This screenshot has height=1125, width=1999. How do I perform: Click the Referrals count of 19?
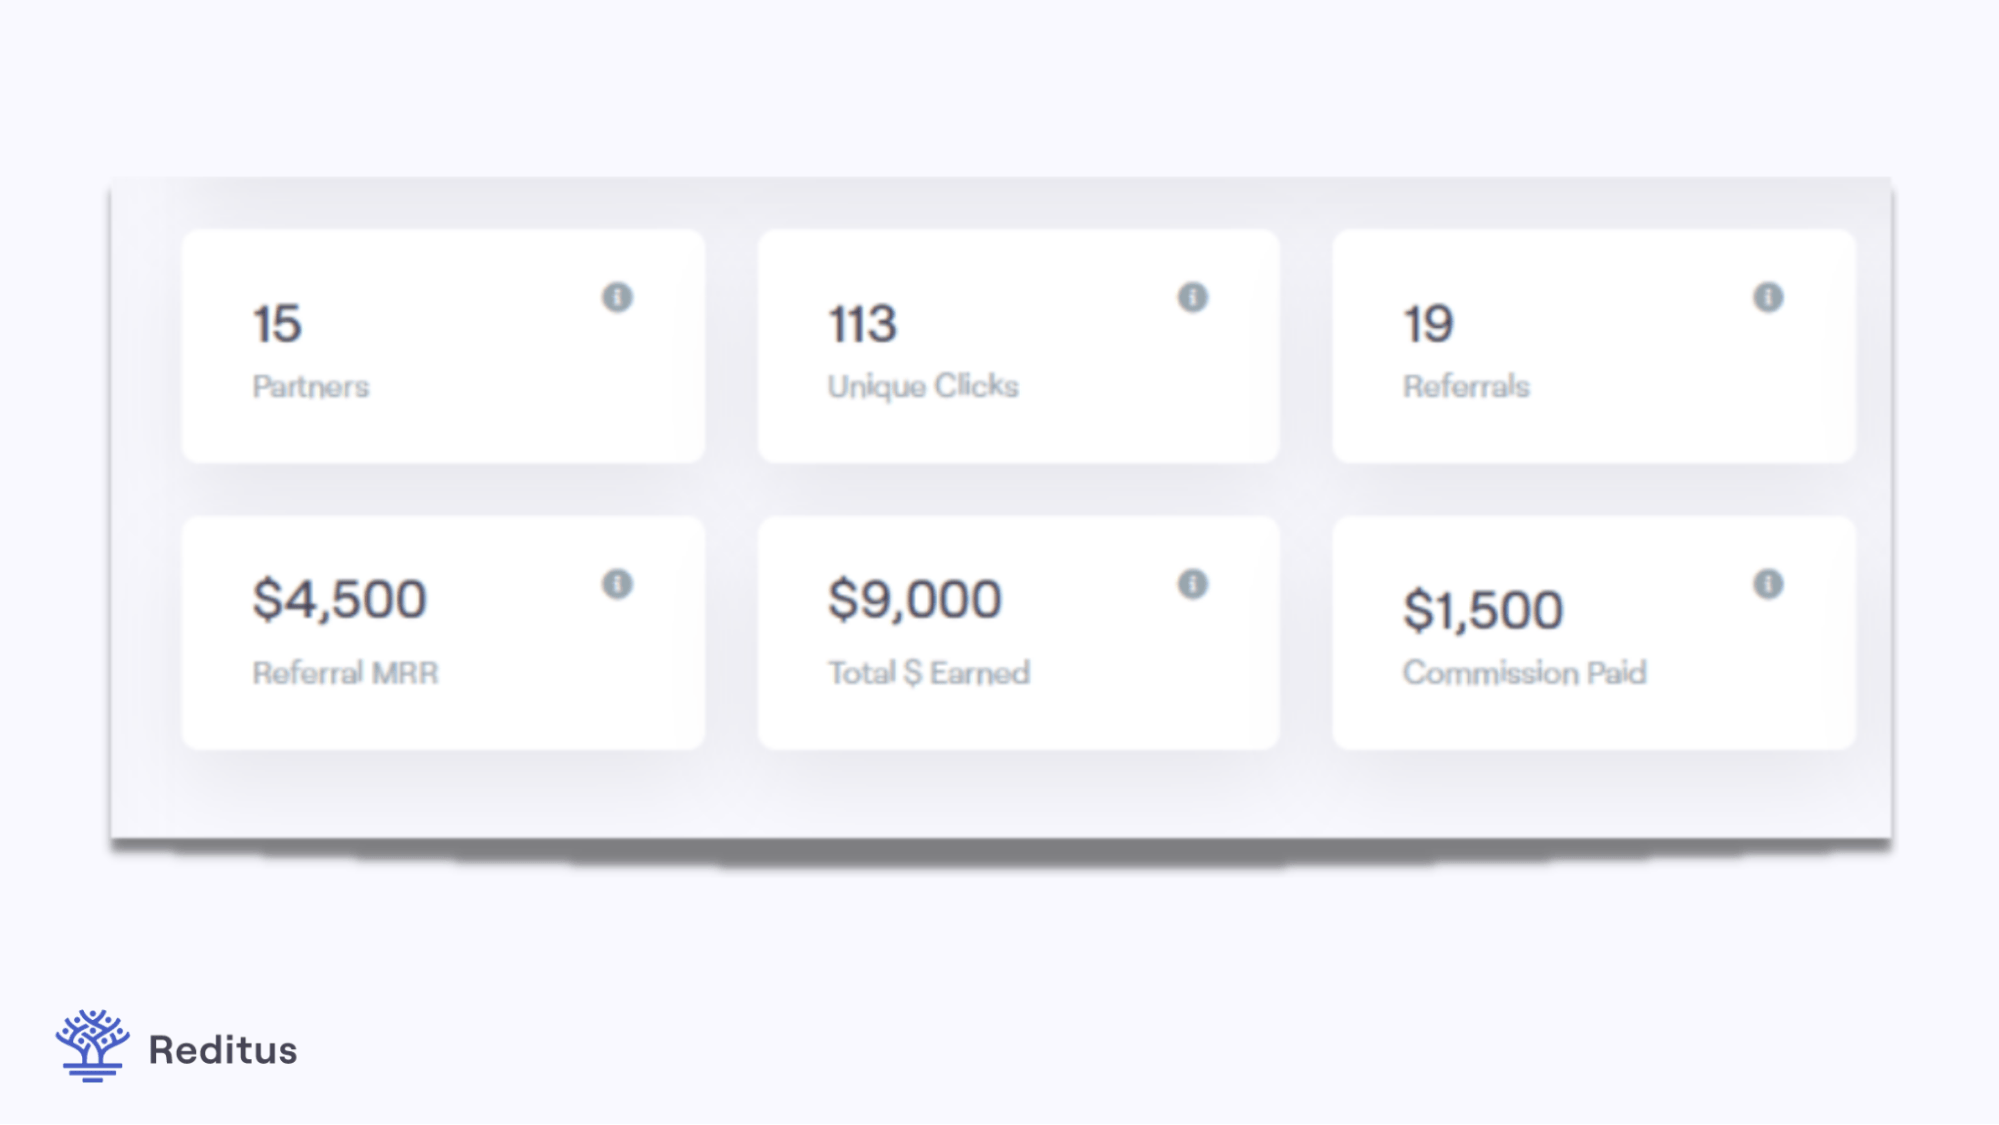click(x=1431, y=323)
